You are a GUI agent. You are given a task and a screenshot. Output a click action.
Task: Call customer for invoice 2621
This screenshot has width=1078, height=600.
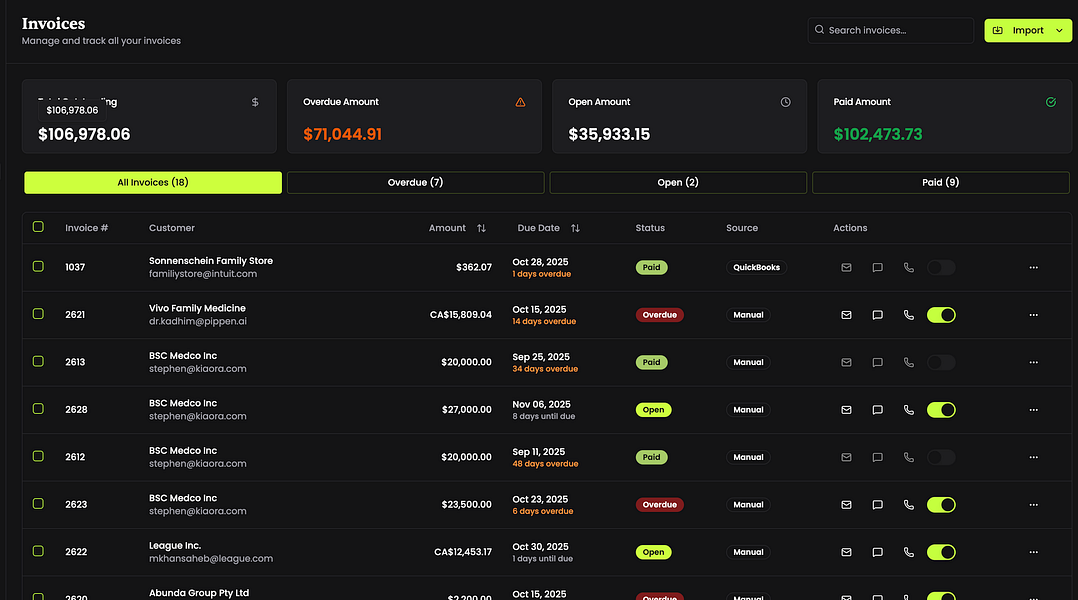[909, 315]
